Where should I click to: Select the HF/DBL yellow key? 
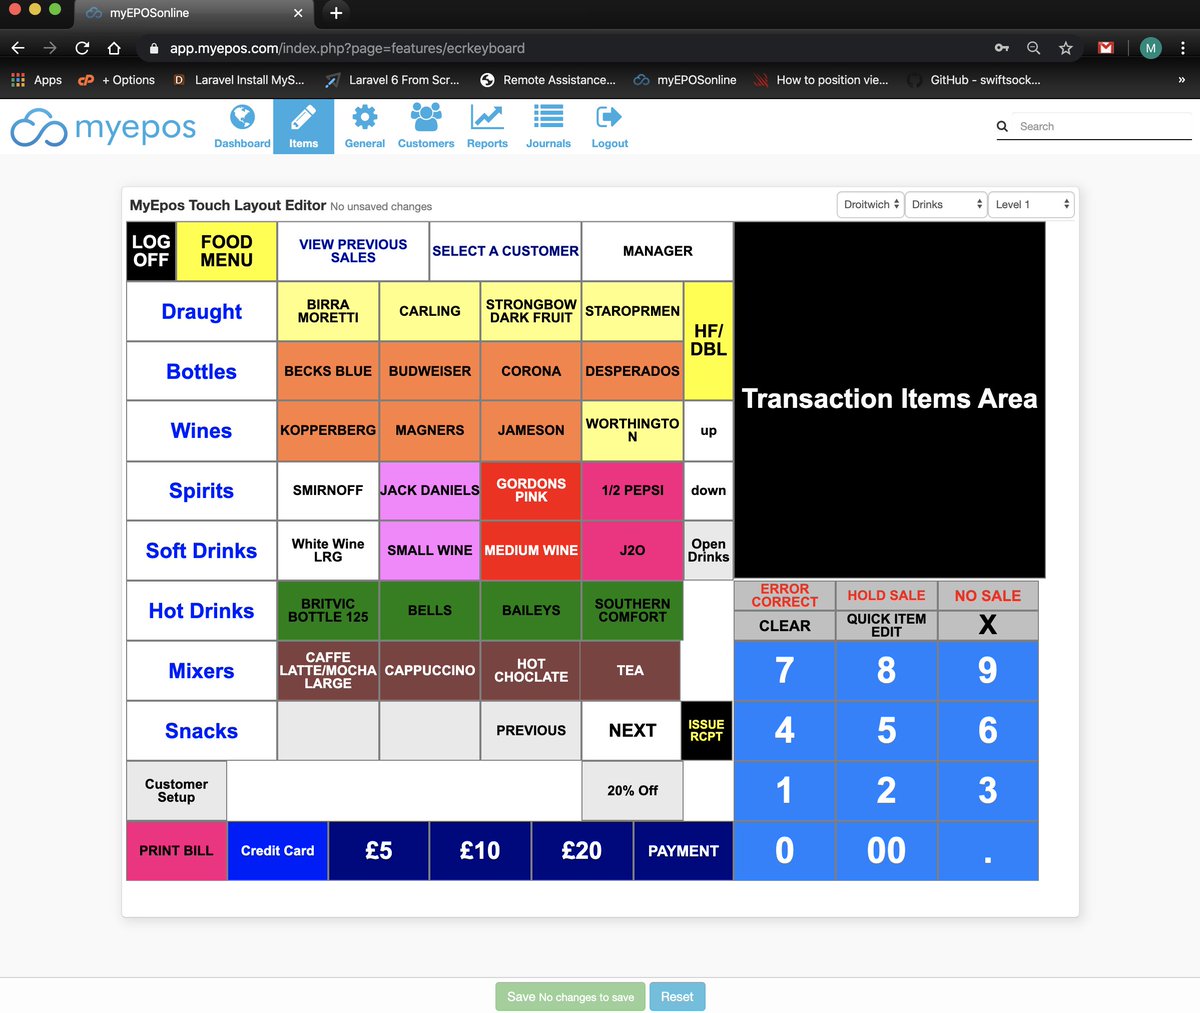(x=708, y=341)
